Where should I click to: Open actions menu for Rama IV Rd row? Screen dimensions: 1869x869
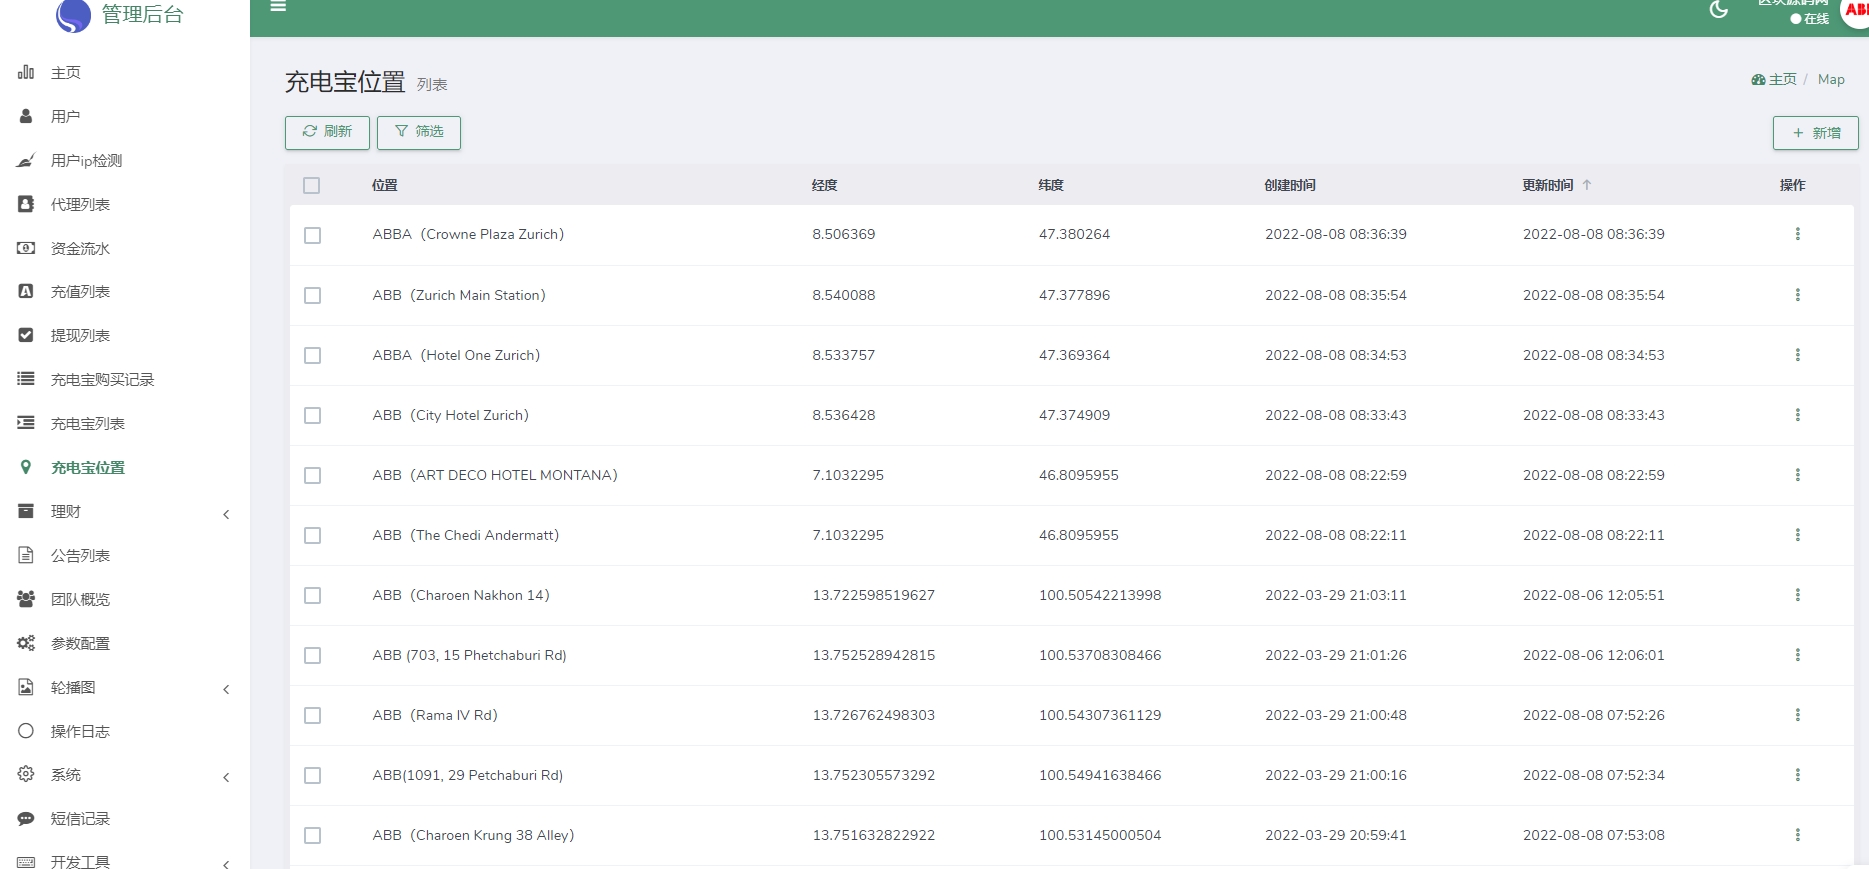[1797, 715]
